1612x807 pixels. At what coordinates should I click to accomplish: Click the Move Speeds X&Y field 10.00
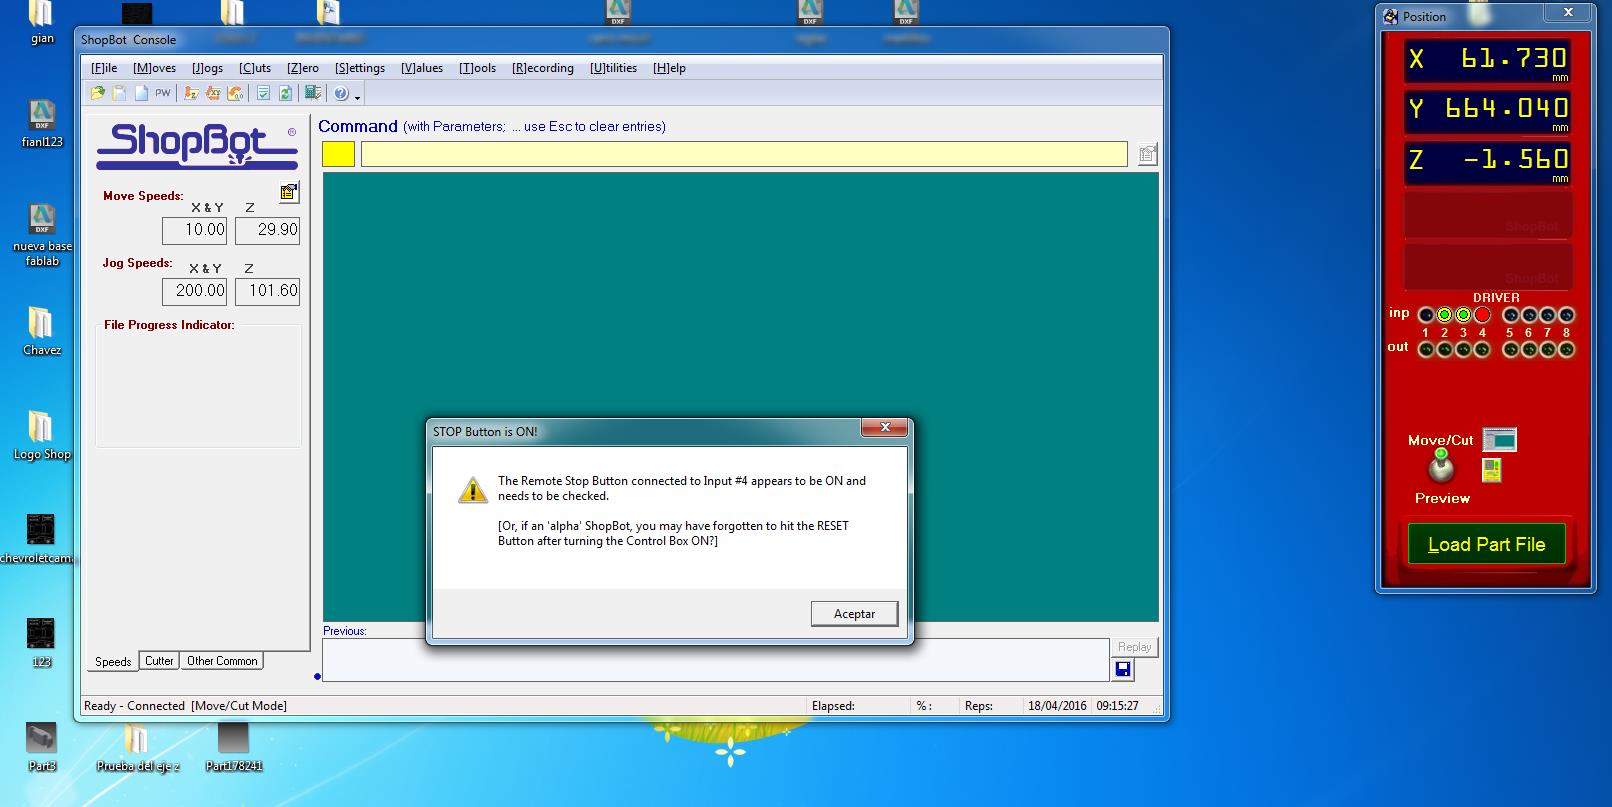[x=195, y=230]
